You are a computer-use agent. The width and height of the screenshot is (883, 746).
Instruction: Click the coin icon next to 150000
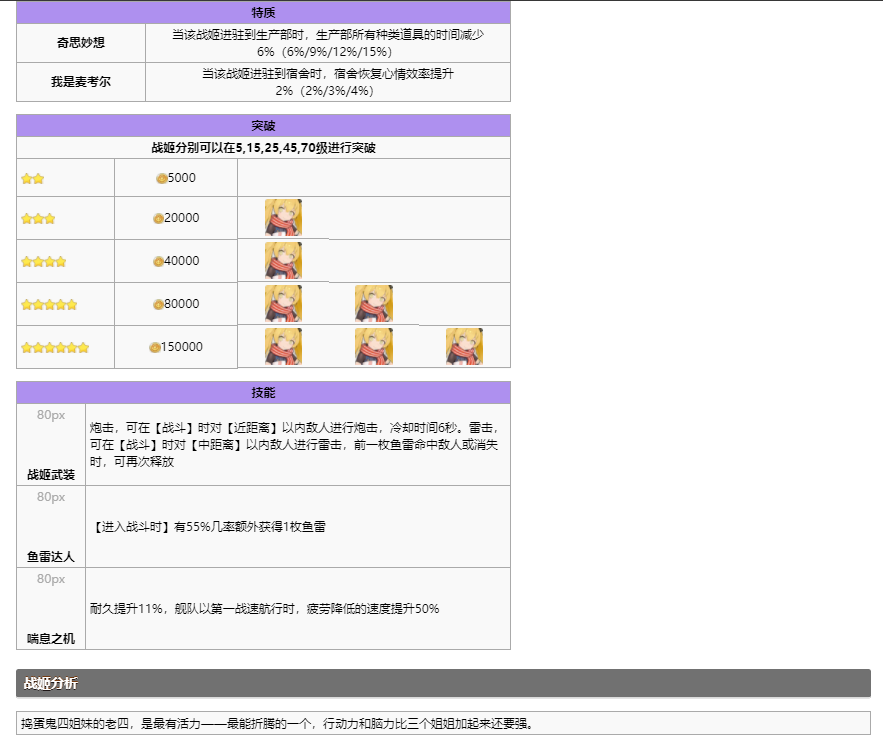[154, 348]
